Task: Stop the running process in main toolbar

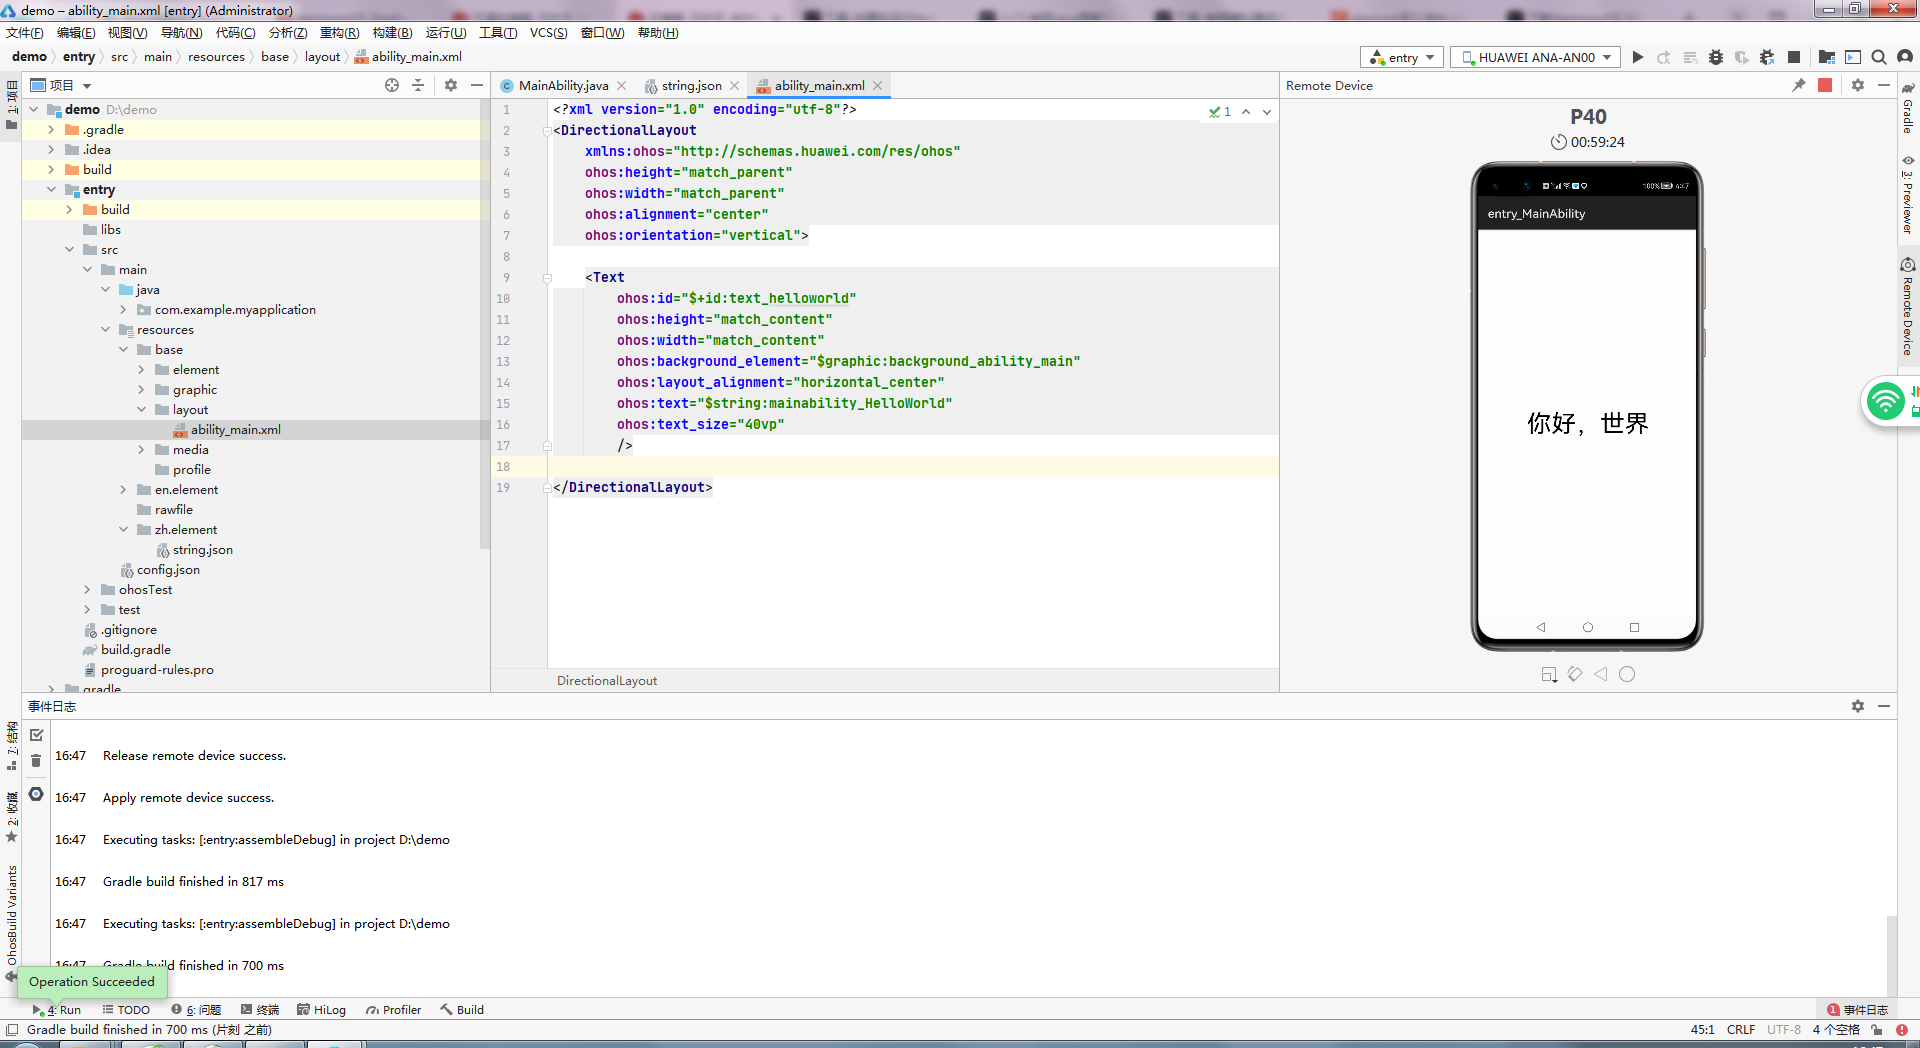Action: [x=1794, y=57]
